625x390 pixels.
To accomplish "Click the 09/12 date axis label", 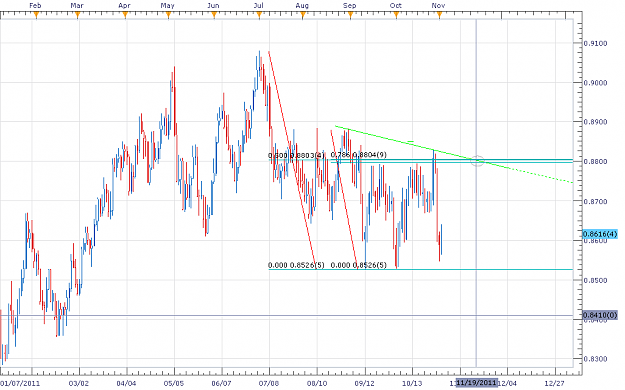I will point(365,383).
